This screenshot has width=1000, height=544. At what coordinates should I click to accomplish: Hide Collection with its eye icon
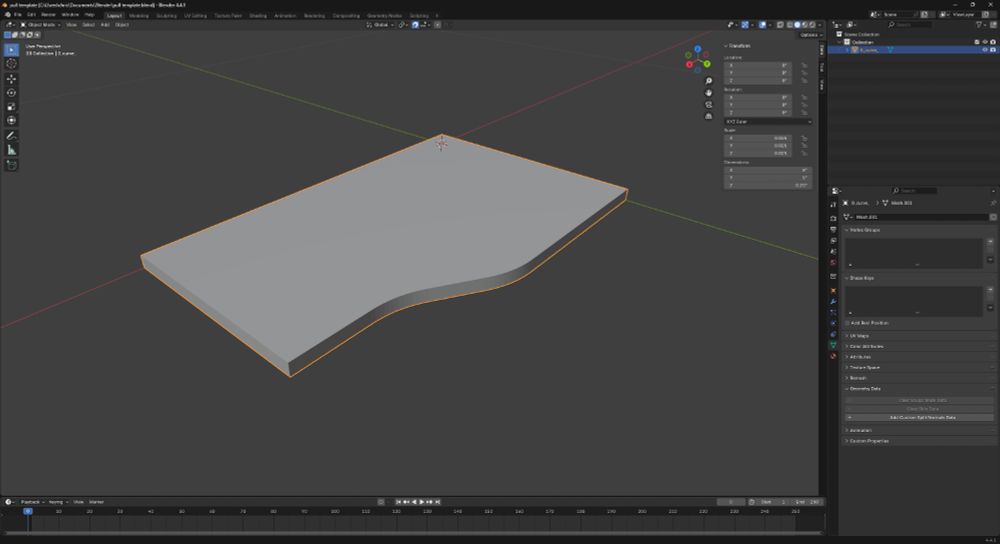click(985, 42)
